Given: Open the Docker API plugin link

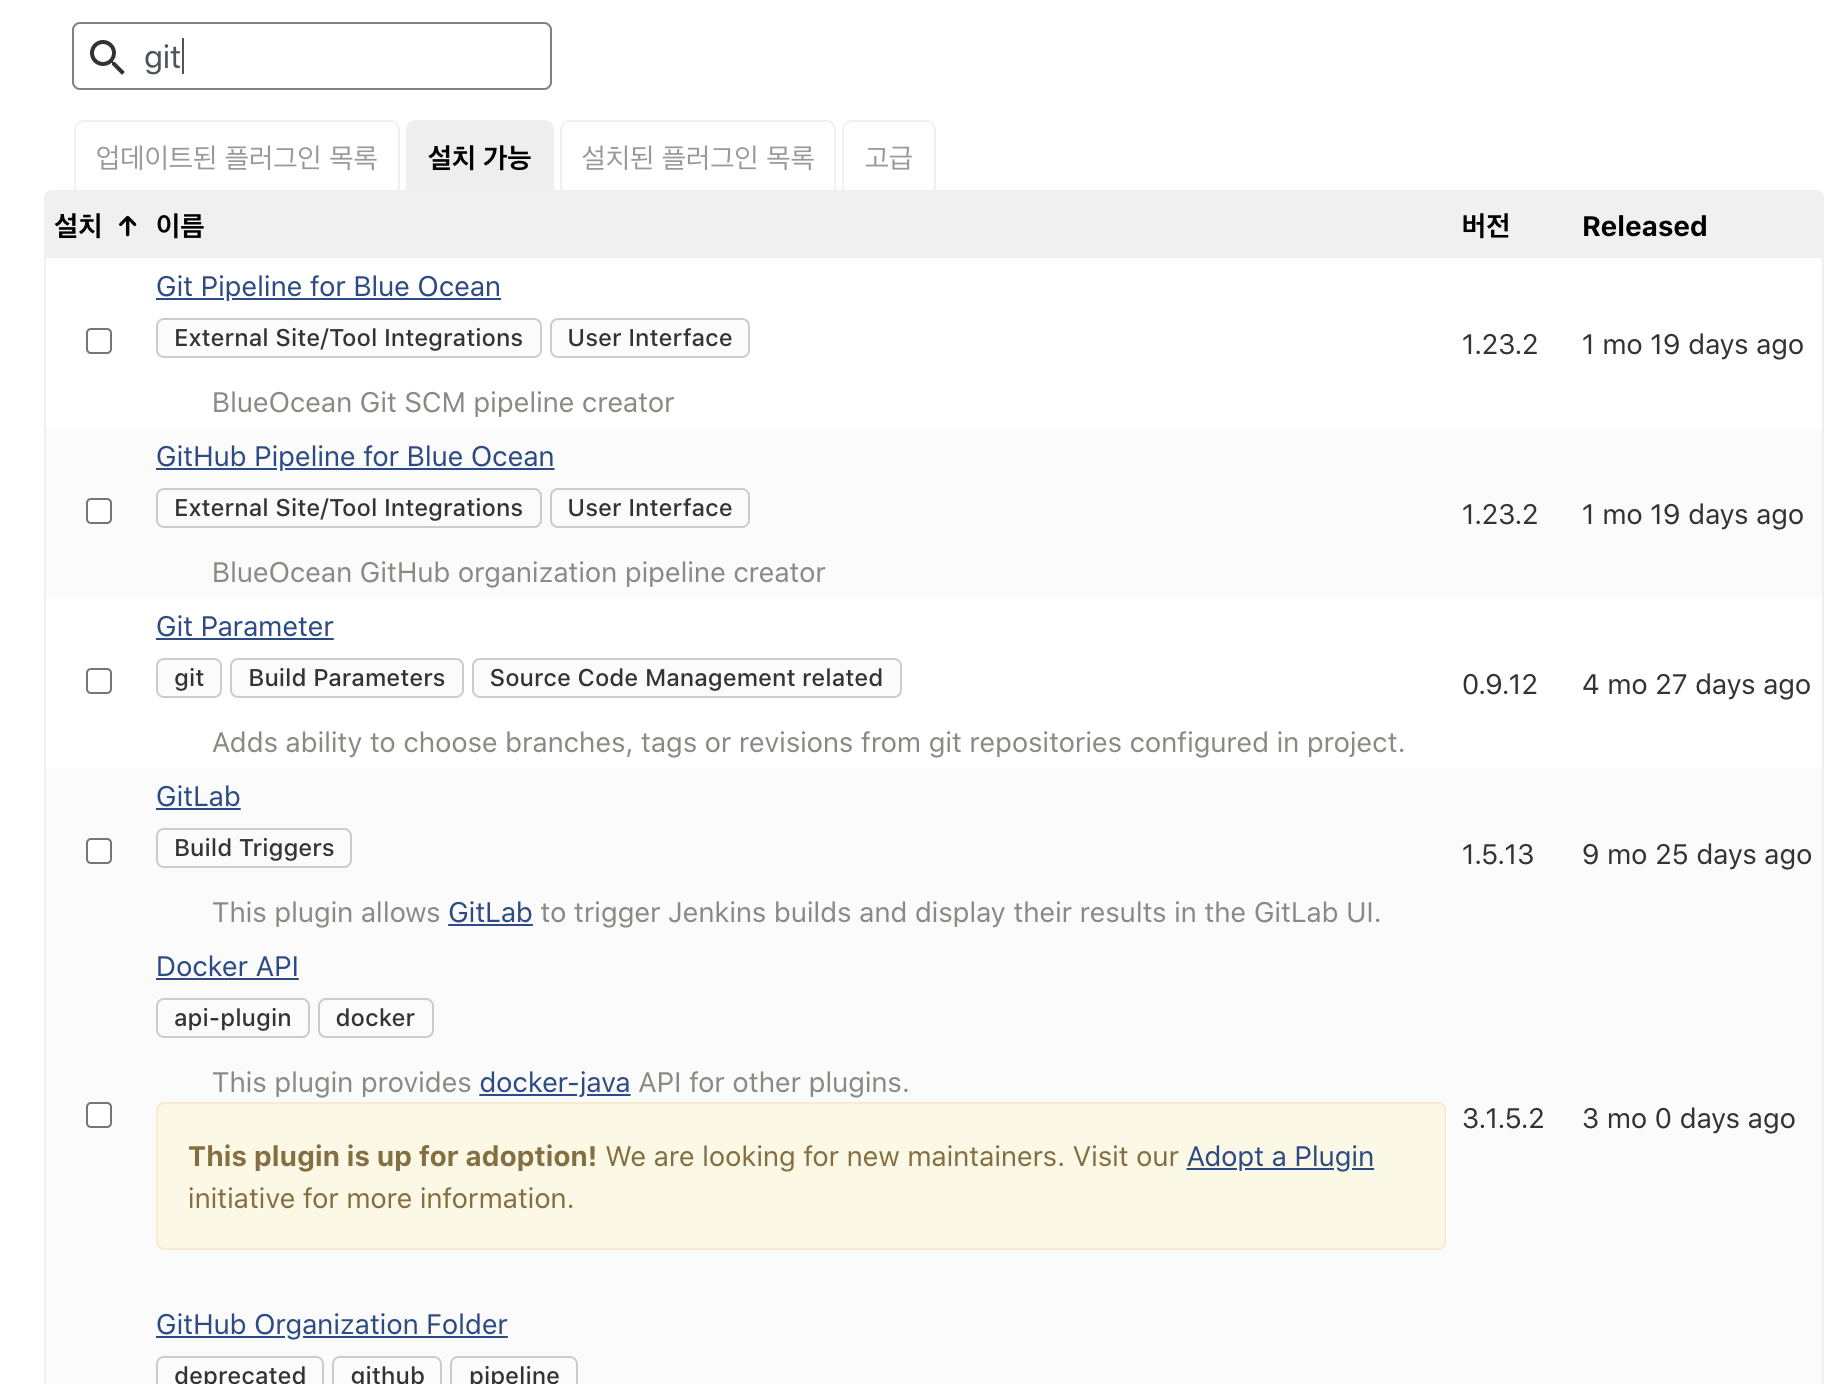Looking at the screenshot, I should [227, 967].
